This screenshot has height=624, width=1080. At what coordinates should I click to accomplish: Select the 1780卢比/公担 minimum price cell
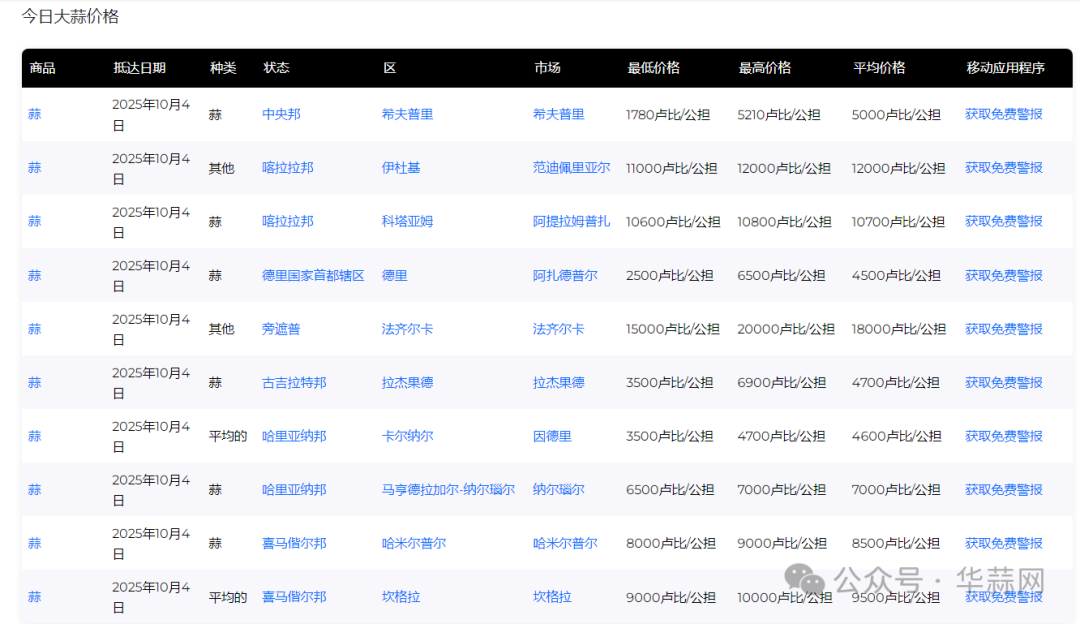pos(667,115)
